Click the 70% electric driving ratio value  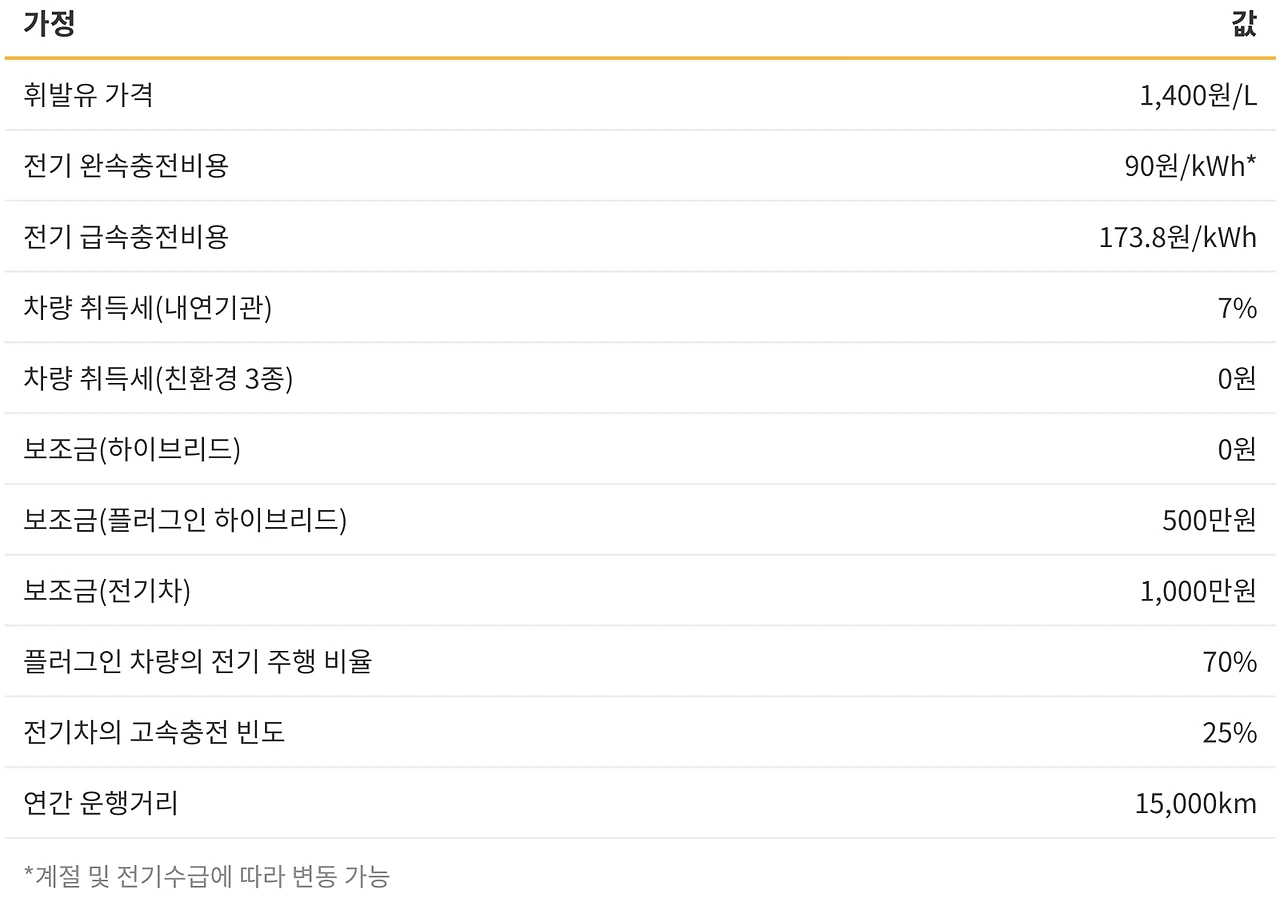(1229, 663)
